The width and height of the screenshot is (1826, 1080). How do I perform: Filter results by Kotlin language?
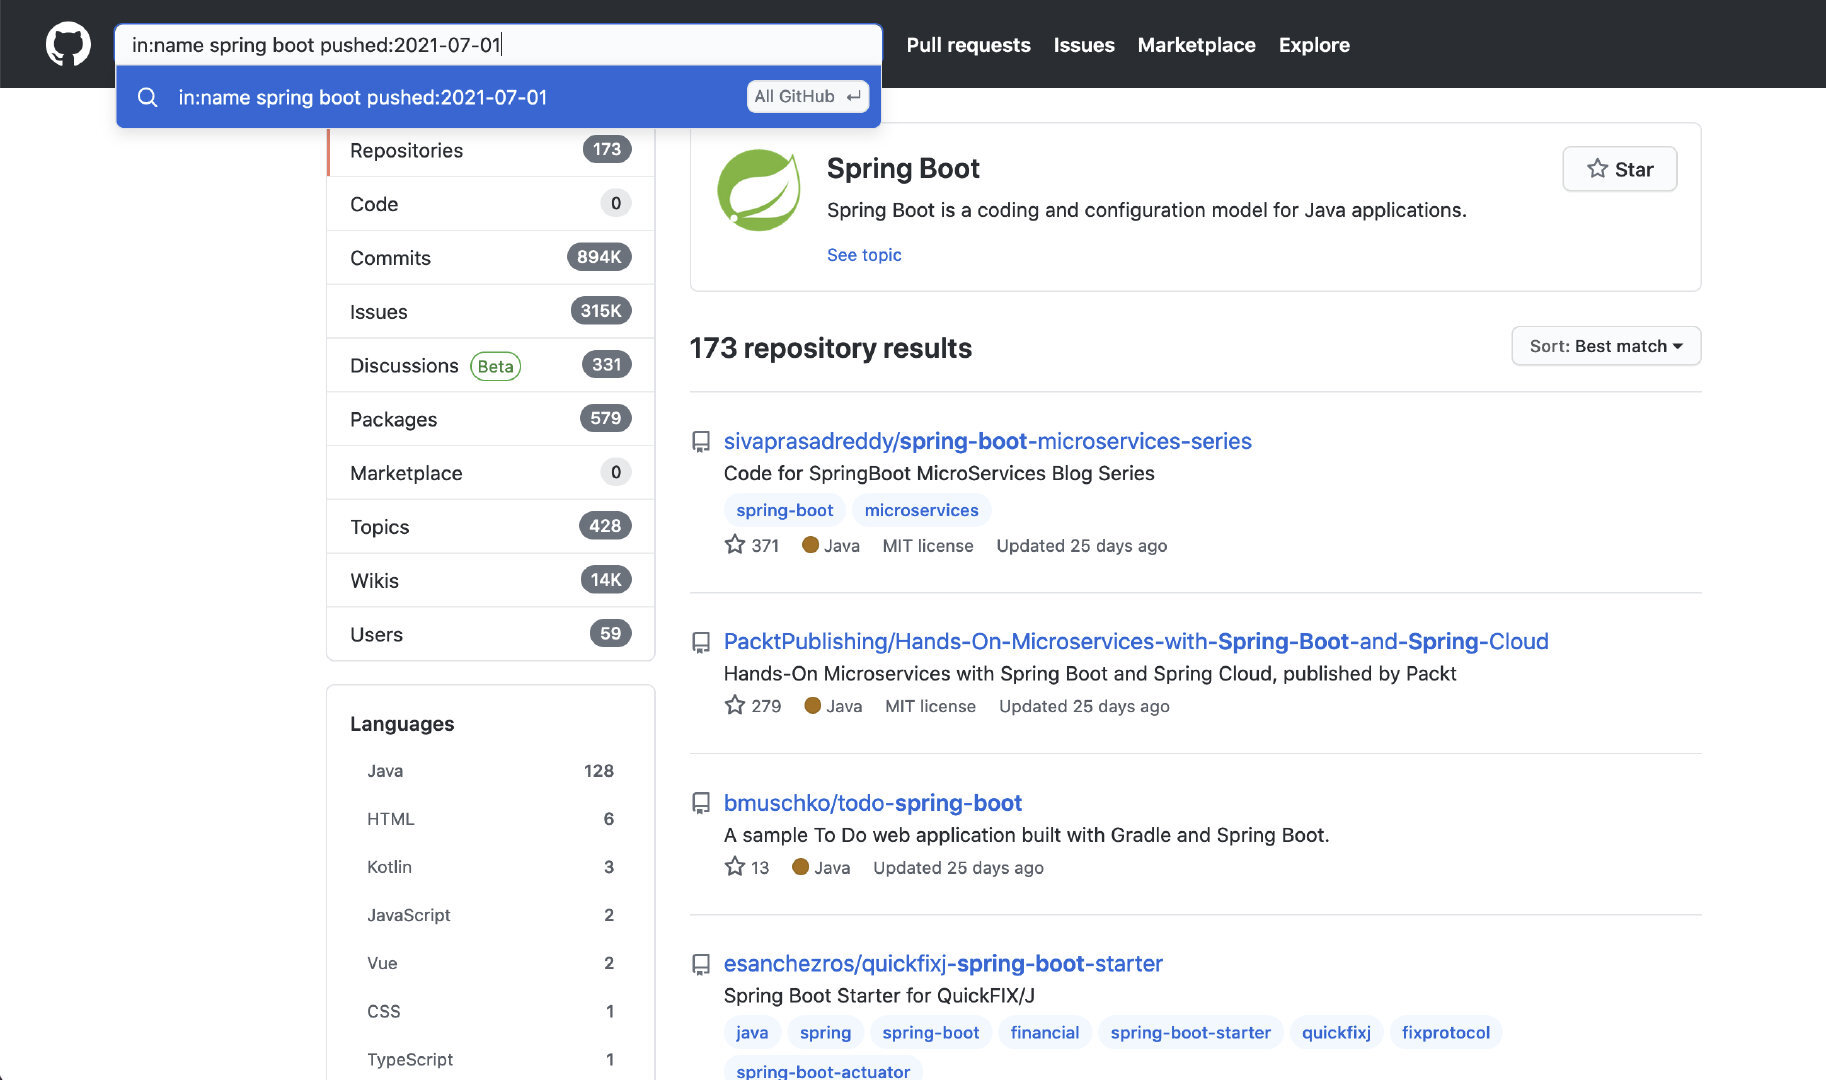click(x=490, y=867)
